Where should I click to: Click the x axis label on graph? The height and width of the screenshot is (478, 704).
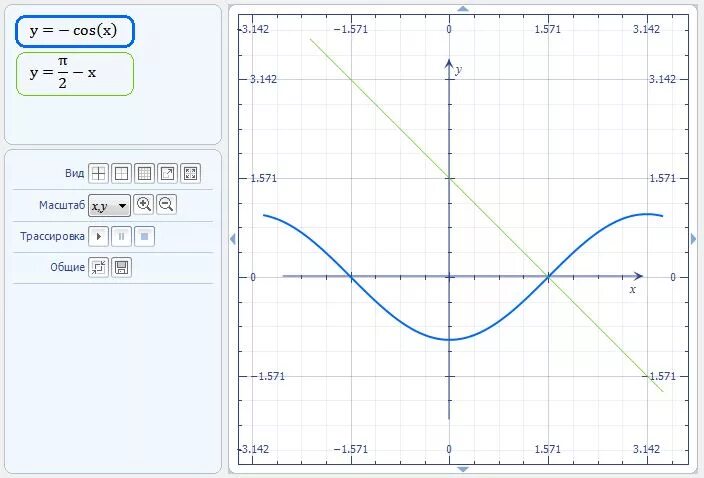pos(633,289)
